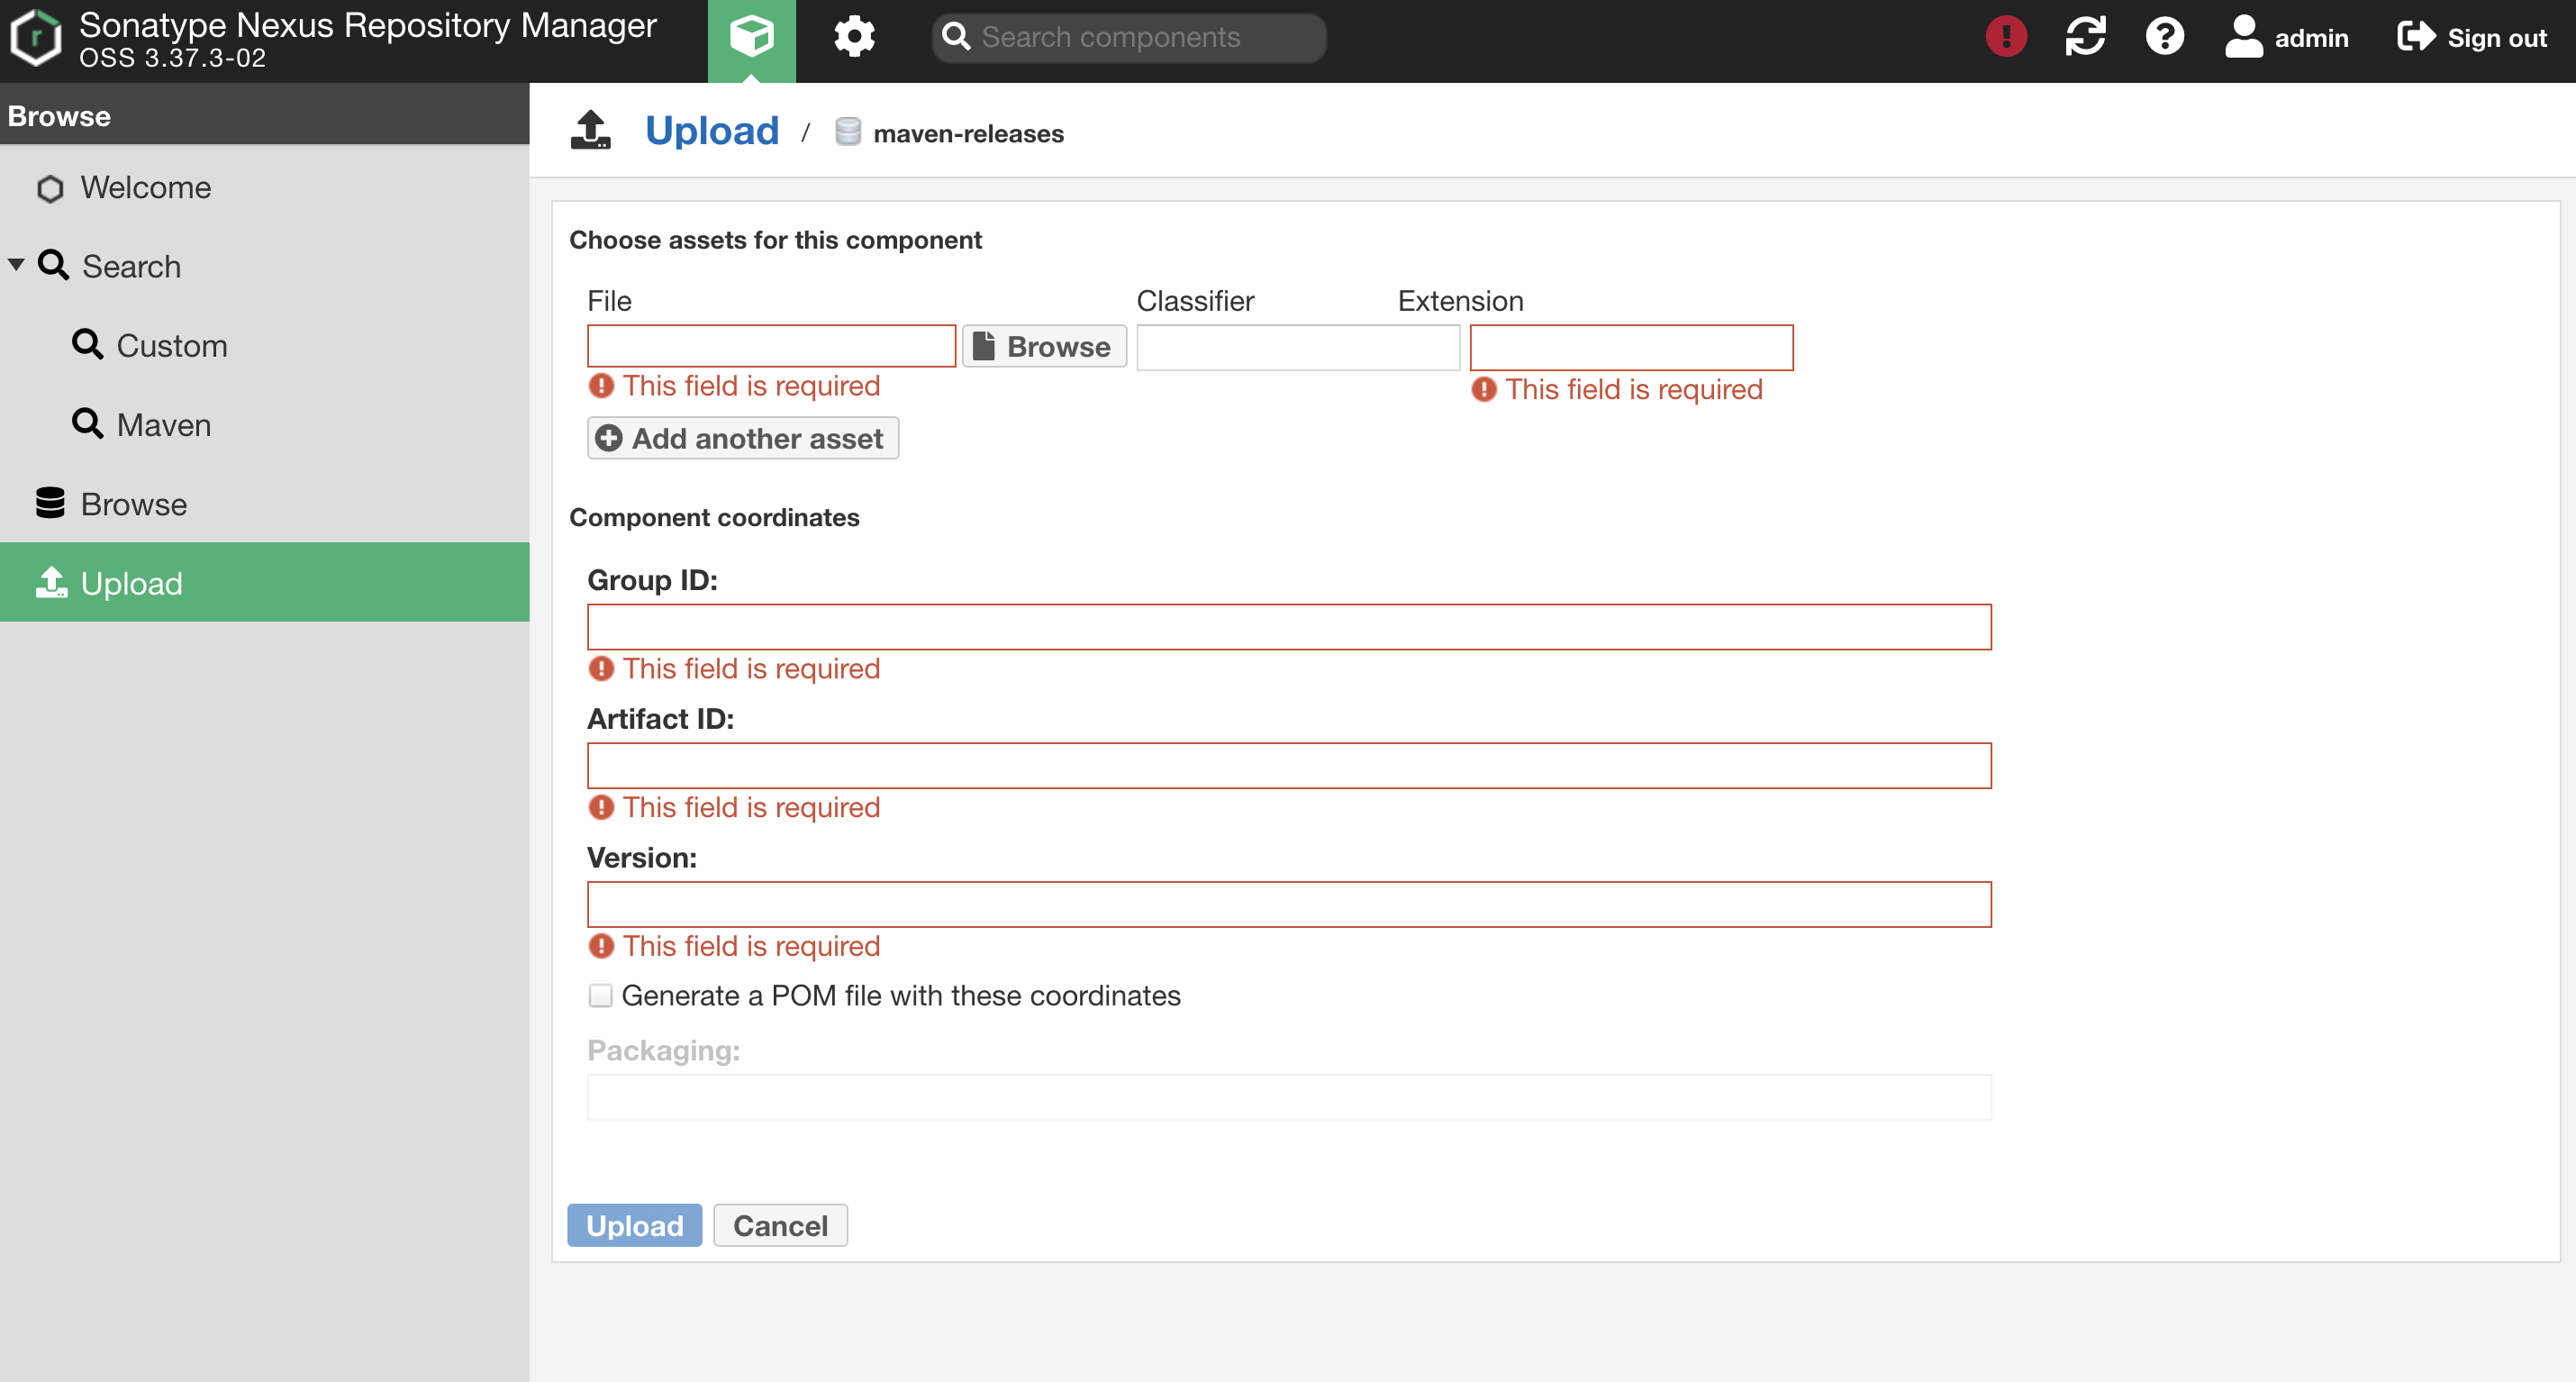Go to Welcome page in sidebar
The height and width of the screenshot is (1382, 2576).
[x=145, y=188]
